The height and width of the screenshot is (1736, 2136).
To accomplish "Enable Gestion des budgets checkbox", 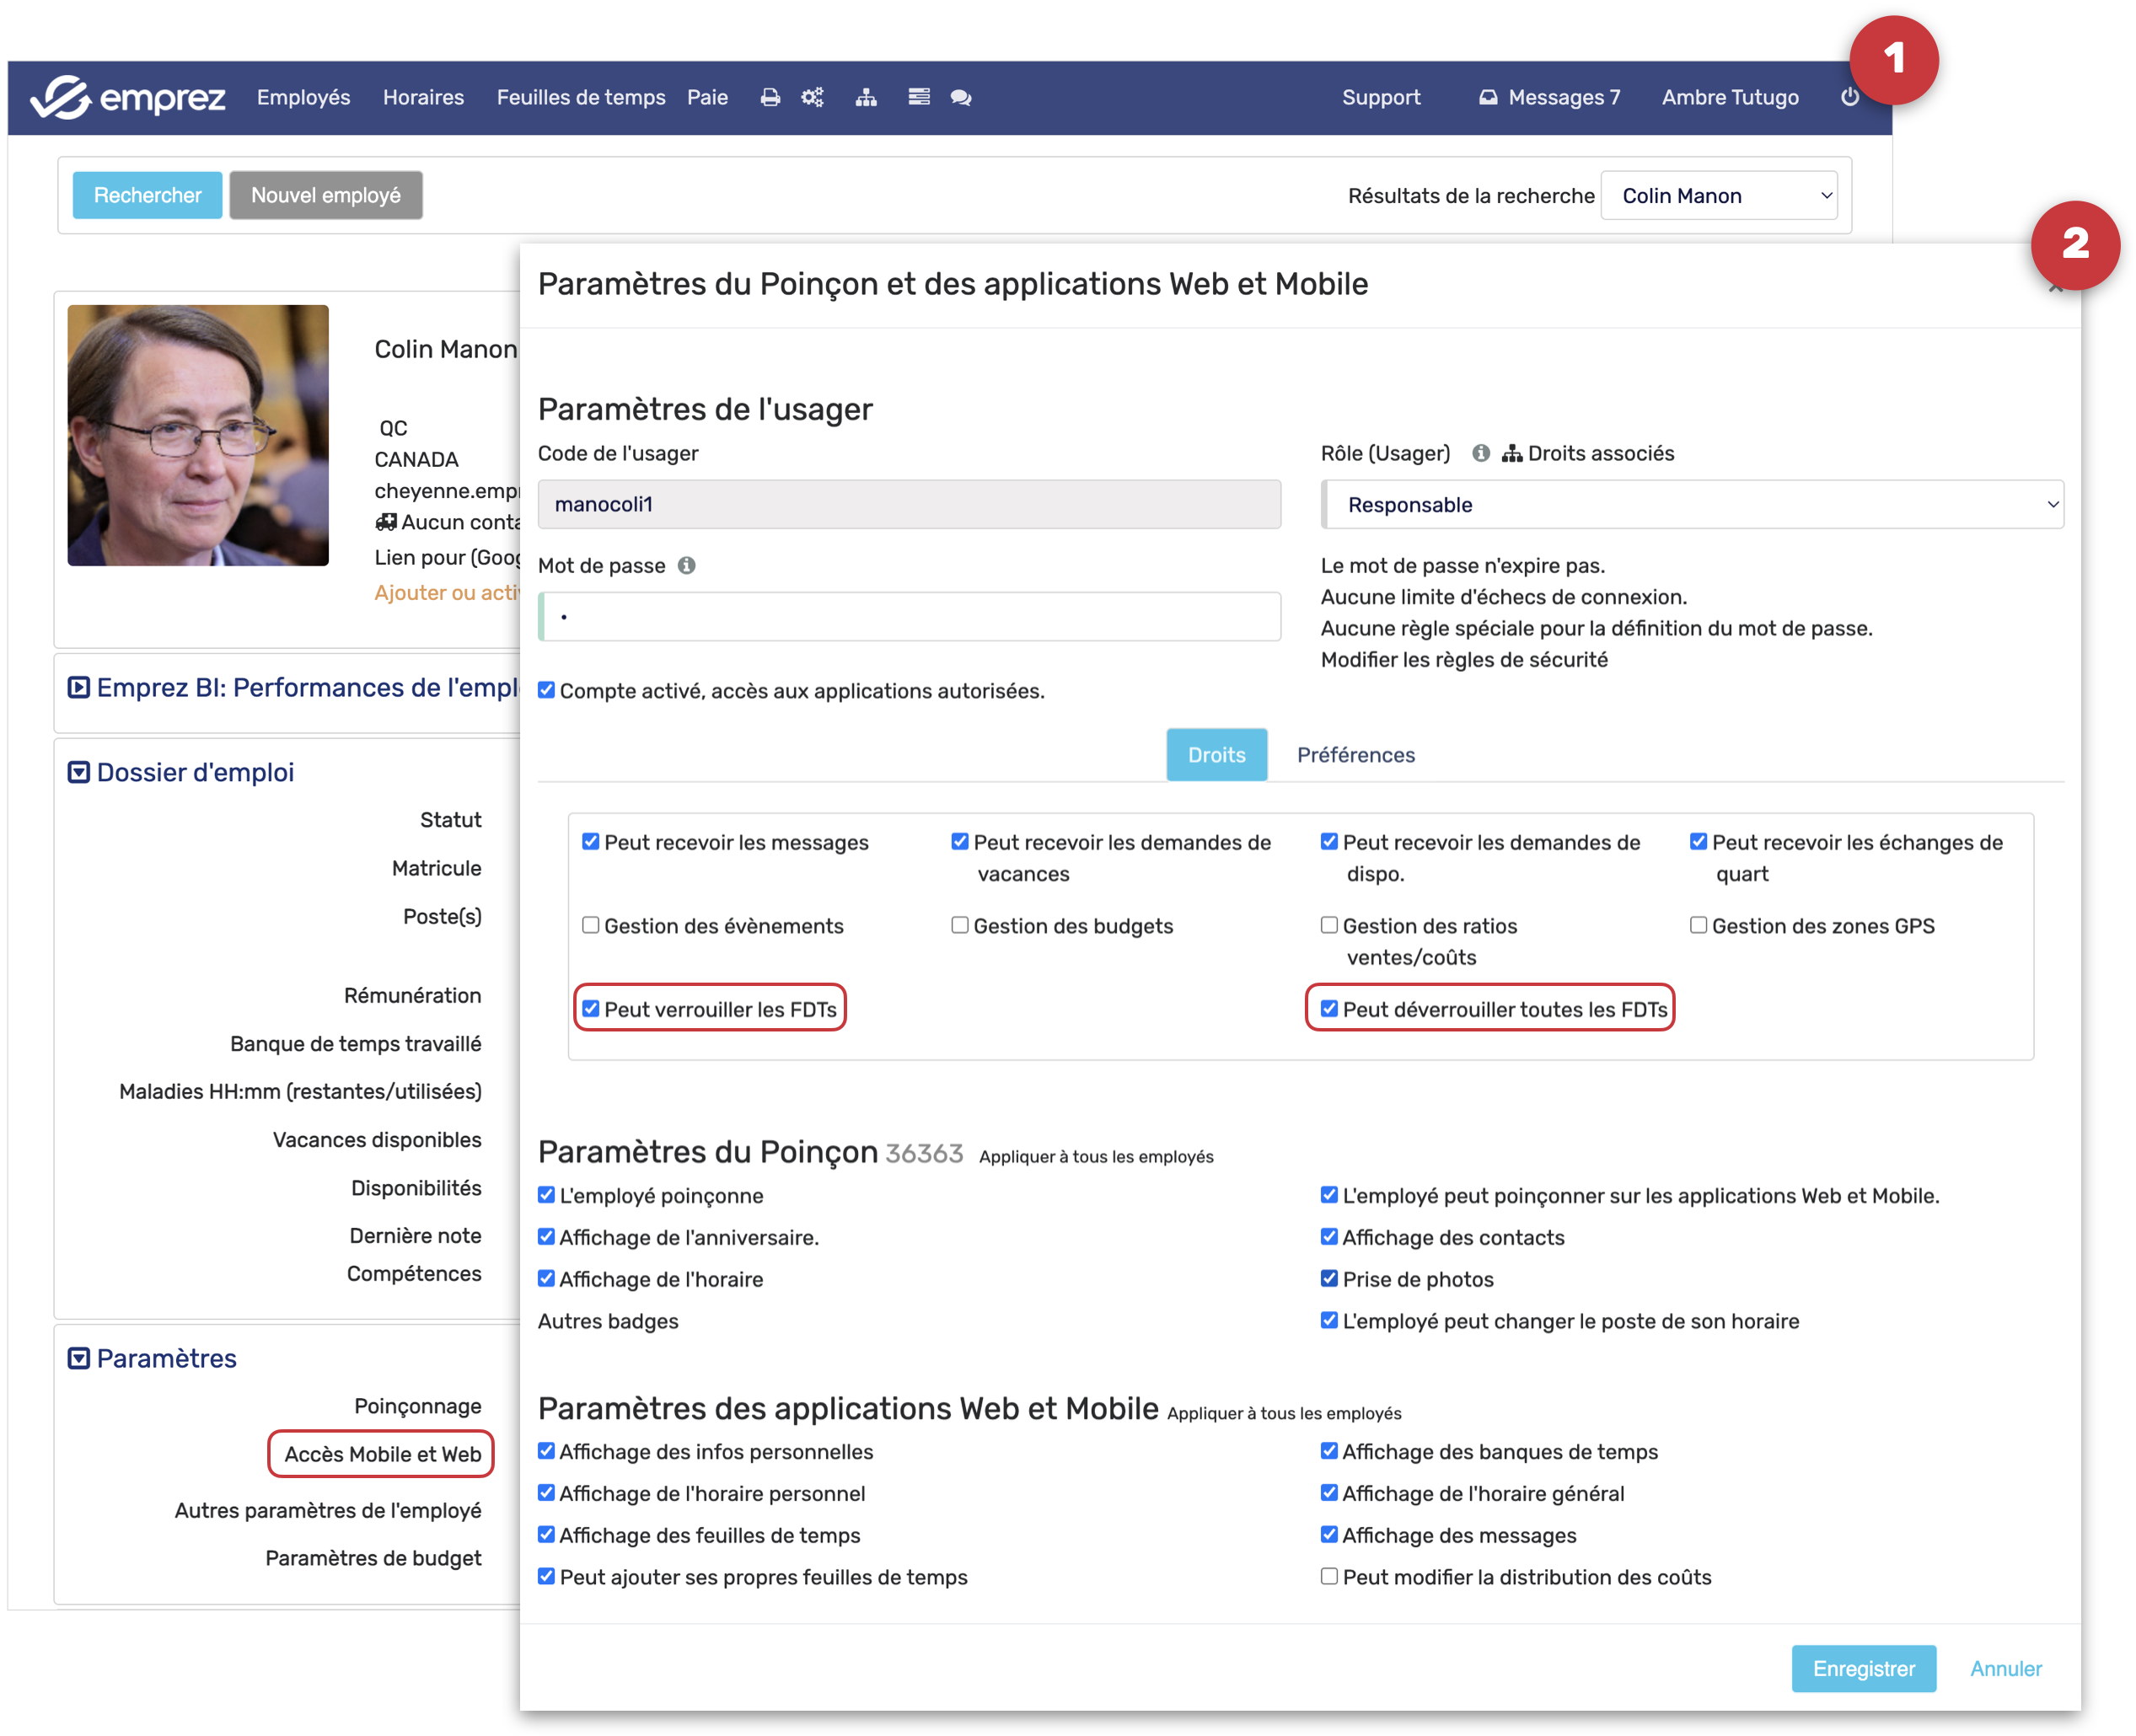I will [960, 926].
